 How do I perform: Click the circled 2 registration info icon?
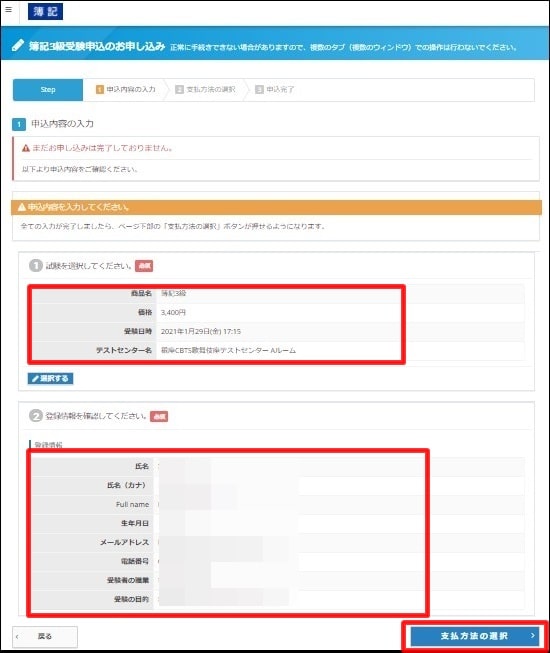36,416
